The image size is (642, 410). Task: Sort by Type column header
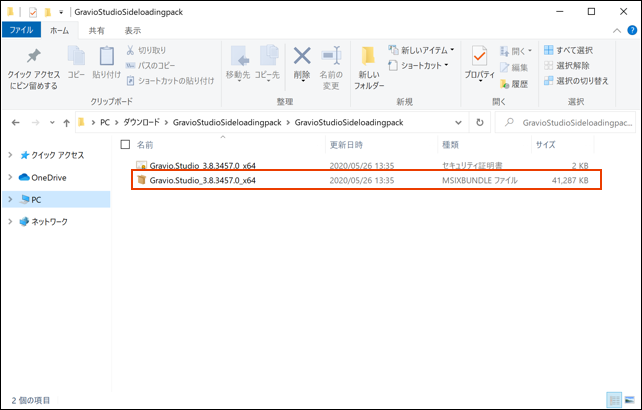450,145
